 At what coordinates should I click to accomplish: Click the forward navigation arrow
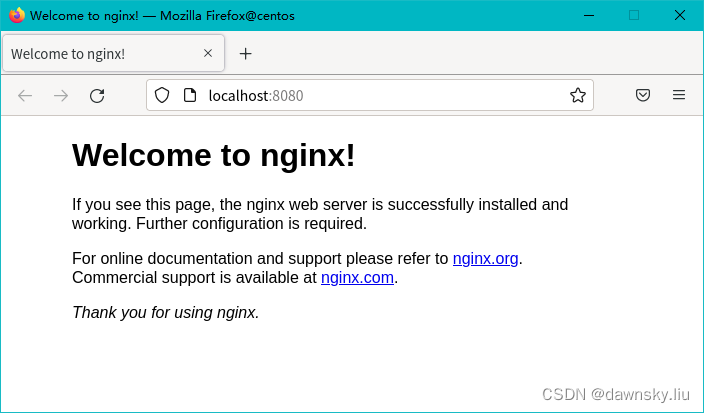(x=61, y=96)
